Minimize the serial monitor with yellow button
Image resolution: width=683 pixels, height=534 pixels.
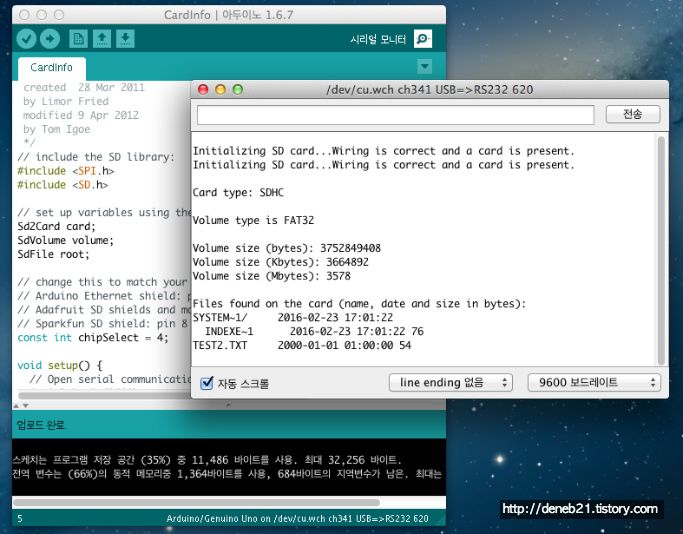point(220,89)
